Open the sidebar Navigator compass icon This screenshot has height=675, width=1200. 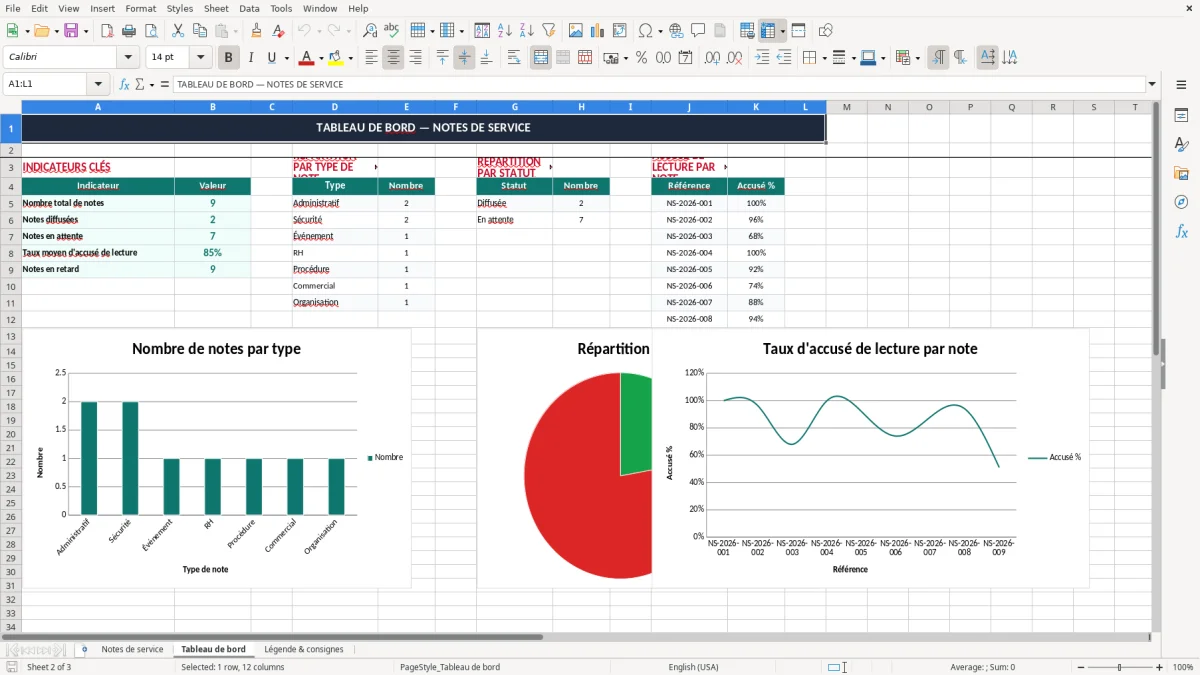1181,202
